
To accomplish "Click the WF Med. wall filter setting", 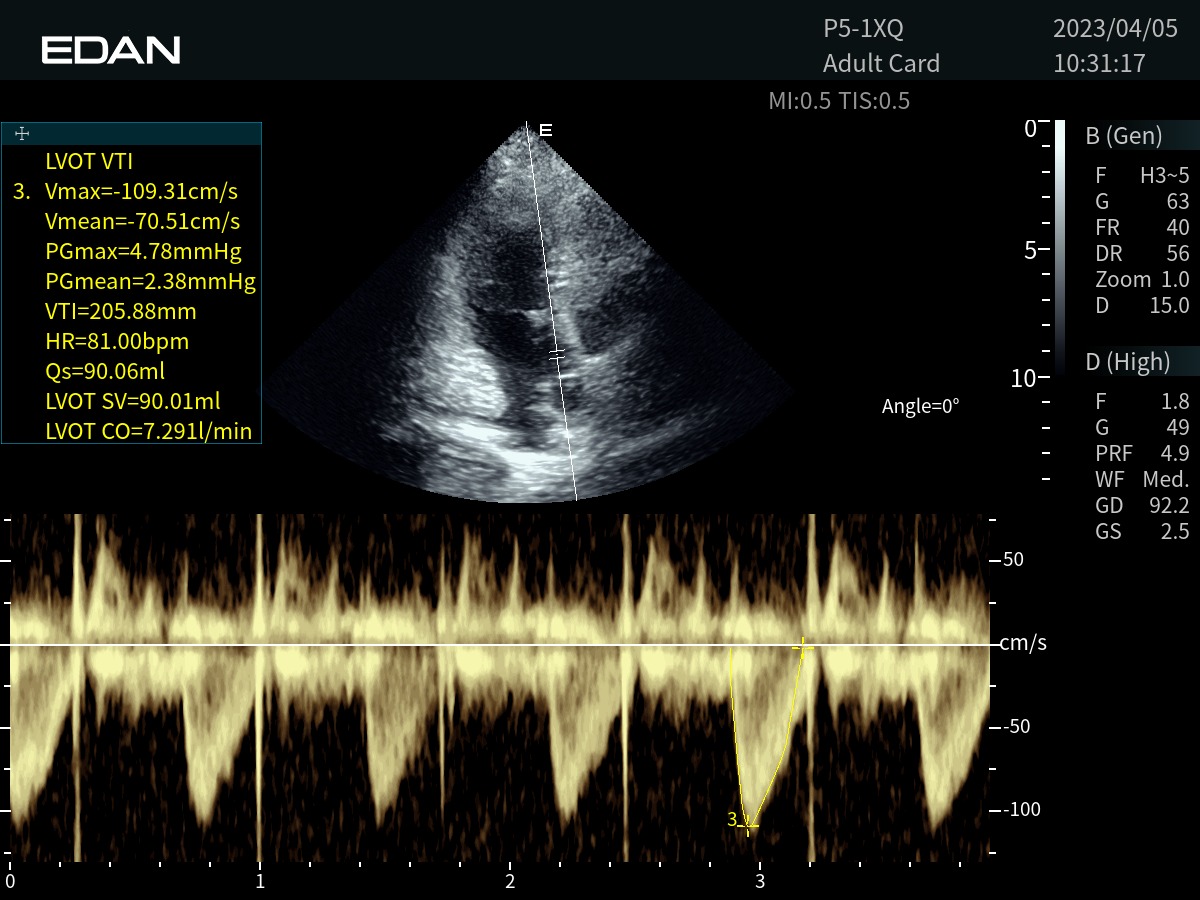I will [1142, 479].
